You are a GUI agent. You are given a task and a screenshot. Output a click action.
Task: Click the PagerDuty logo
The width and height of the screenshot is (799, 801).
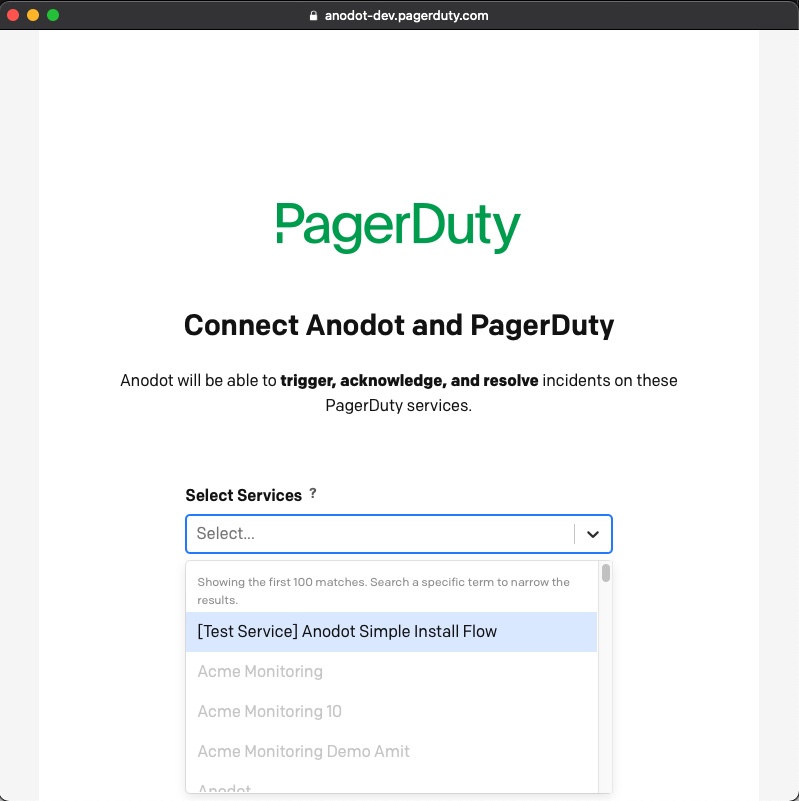point(398,227)
